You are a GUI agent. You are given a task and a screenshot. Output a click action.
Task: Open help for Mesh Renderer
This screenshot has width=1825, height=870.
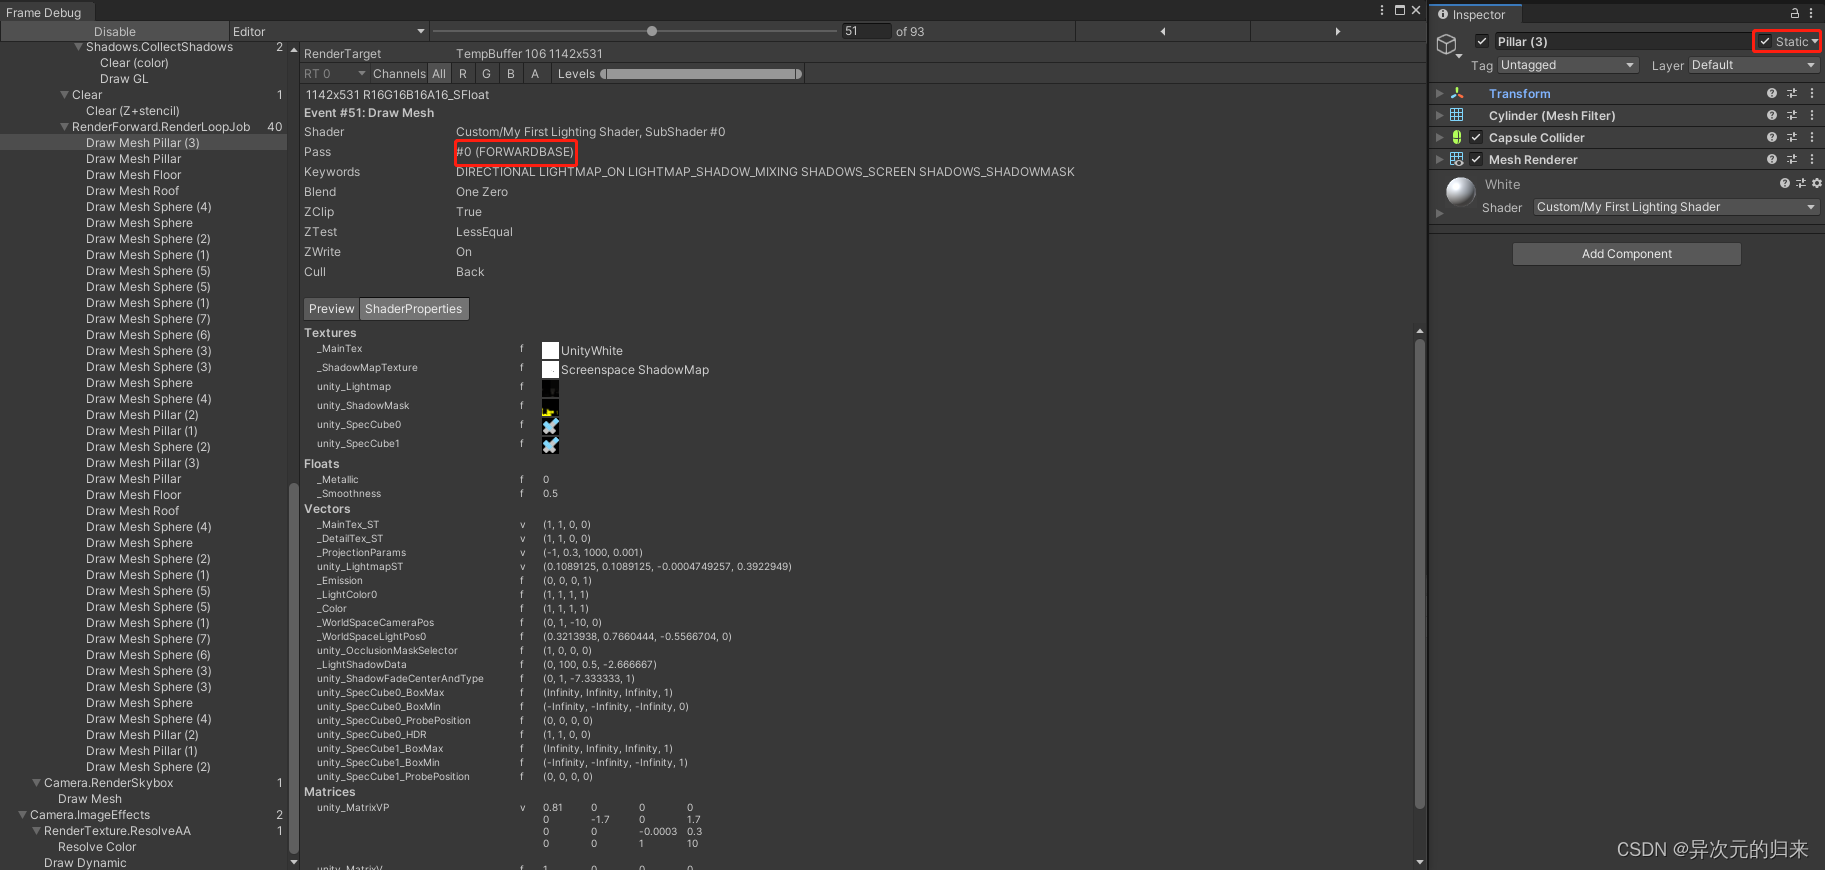[1772, 159]
